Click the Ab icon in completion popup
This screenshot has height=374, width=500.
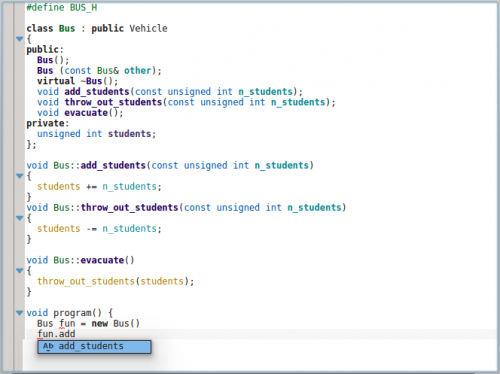tap(48, 346)
